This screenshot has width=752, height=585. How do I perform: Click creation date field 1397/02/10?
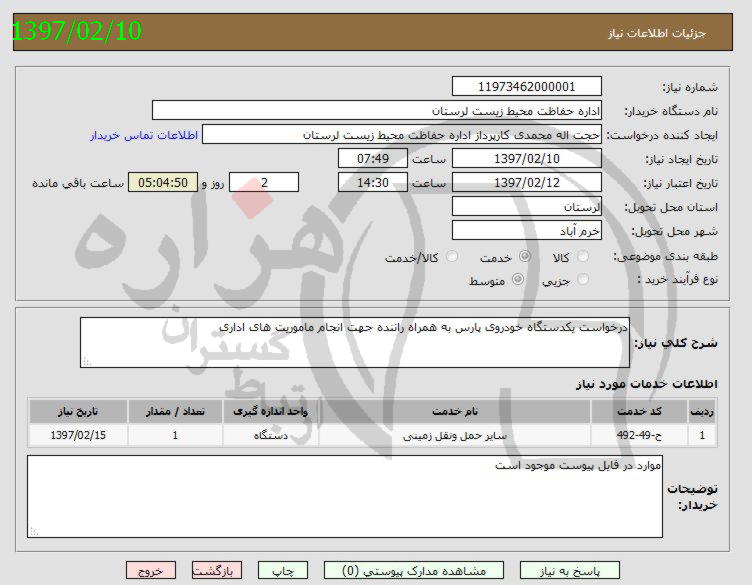(x=527, y=158)
